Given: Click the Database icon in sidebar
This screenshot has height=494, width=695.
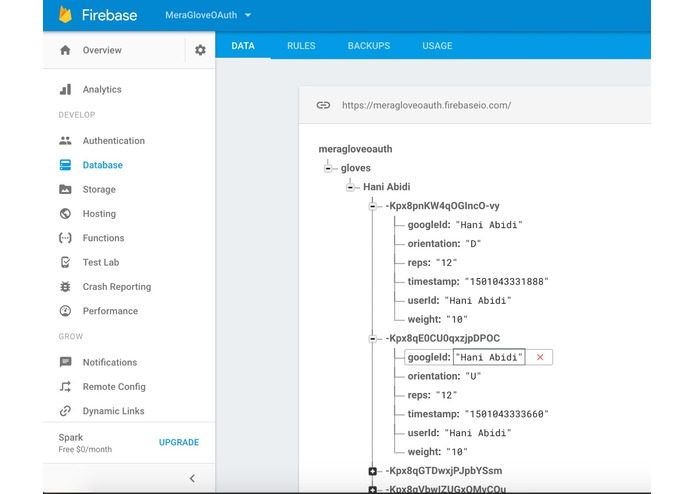Looking at the screenshot, I should (65, 165).
